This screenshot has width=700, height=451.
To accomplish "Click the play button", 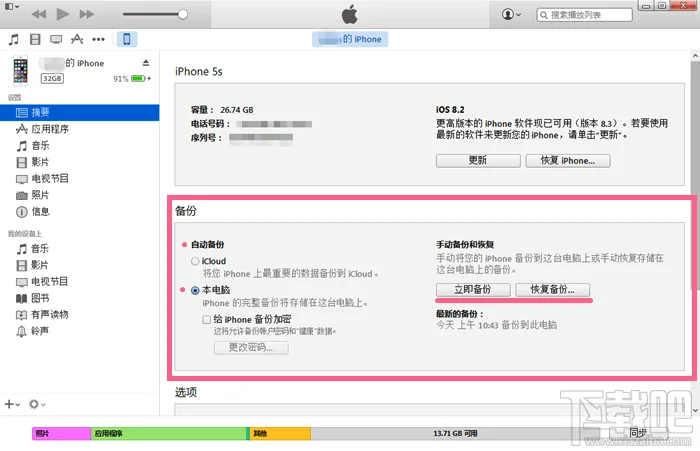I will [x=62, y=14].
